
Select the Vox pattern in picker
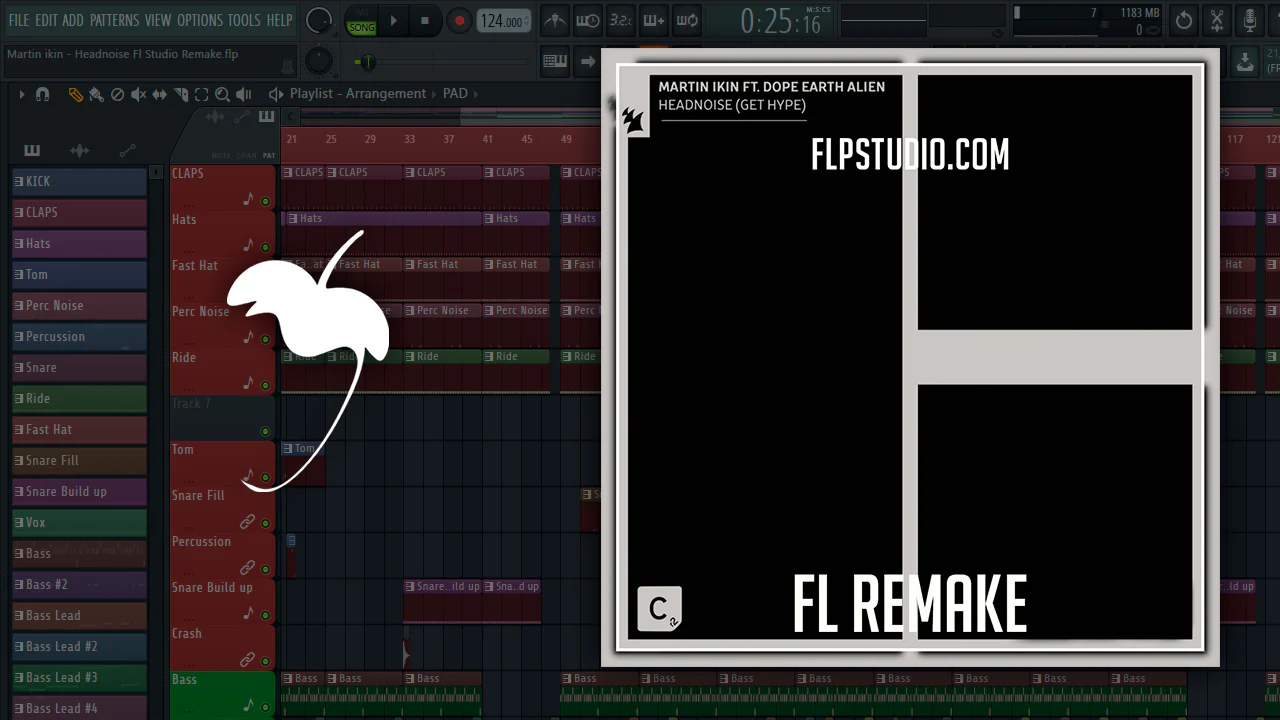80,522
